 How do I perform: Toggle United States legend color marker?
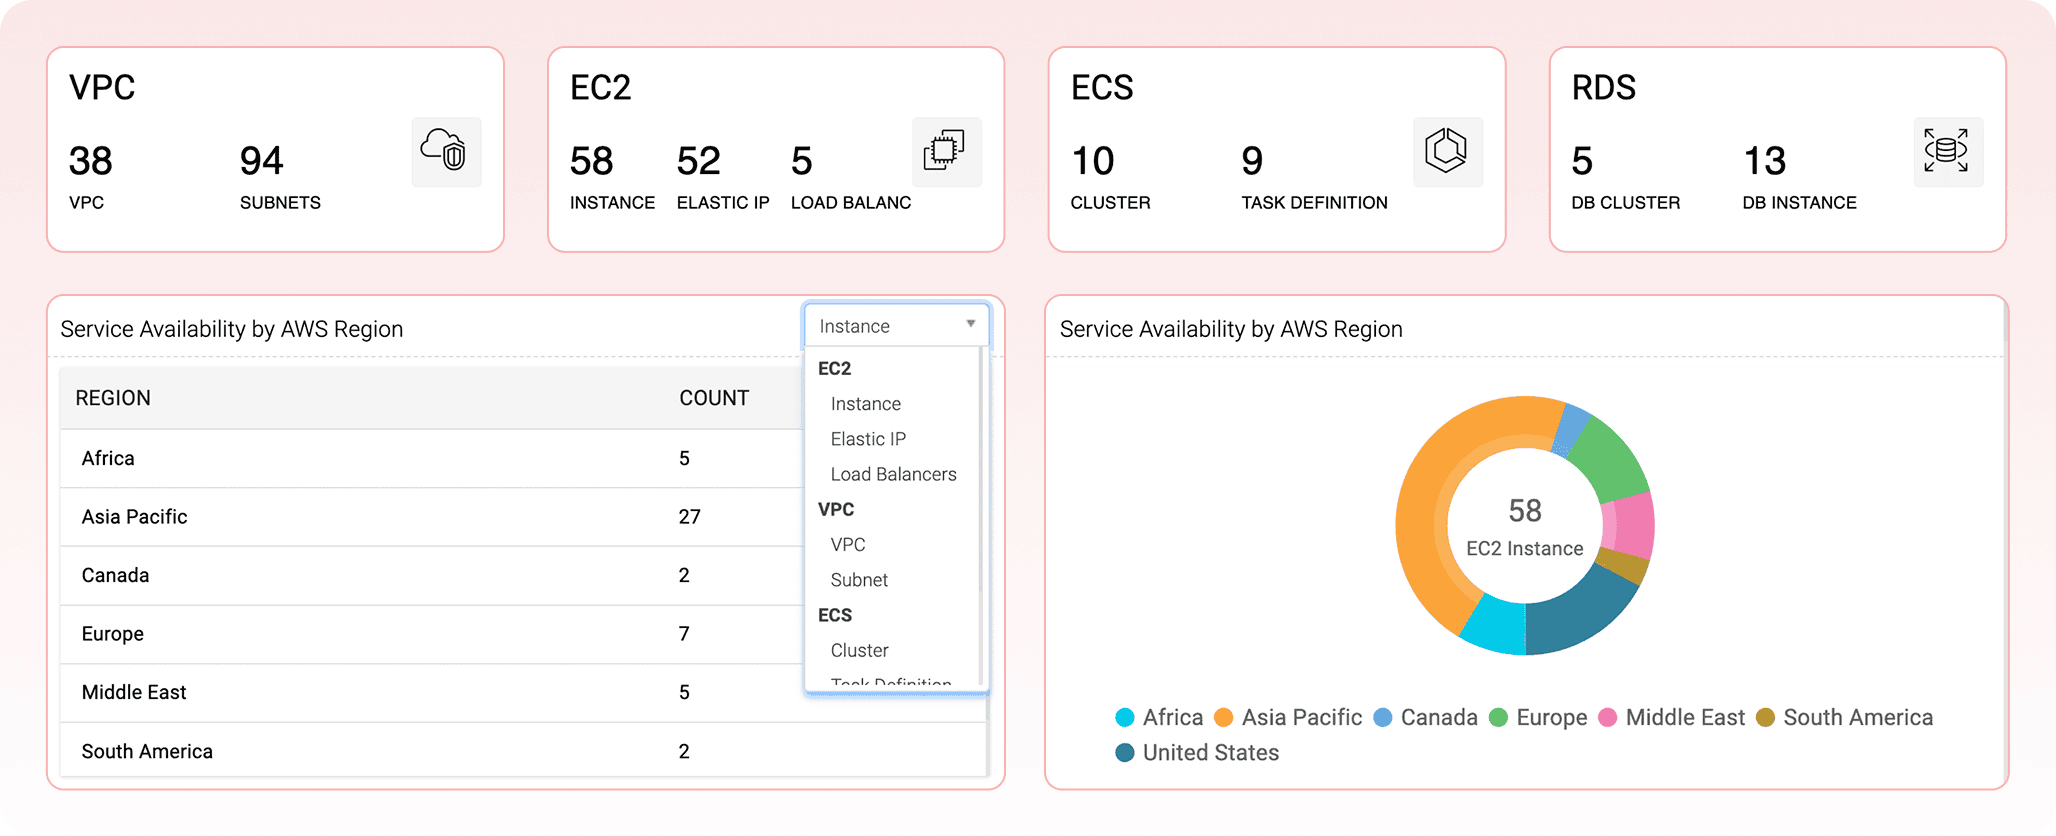[x=1125, y=752]
